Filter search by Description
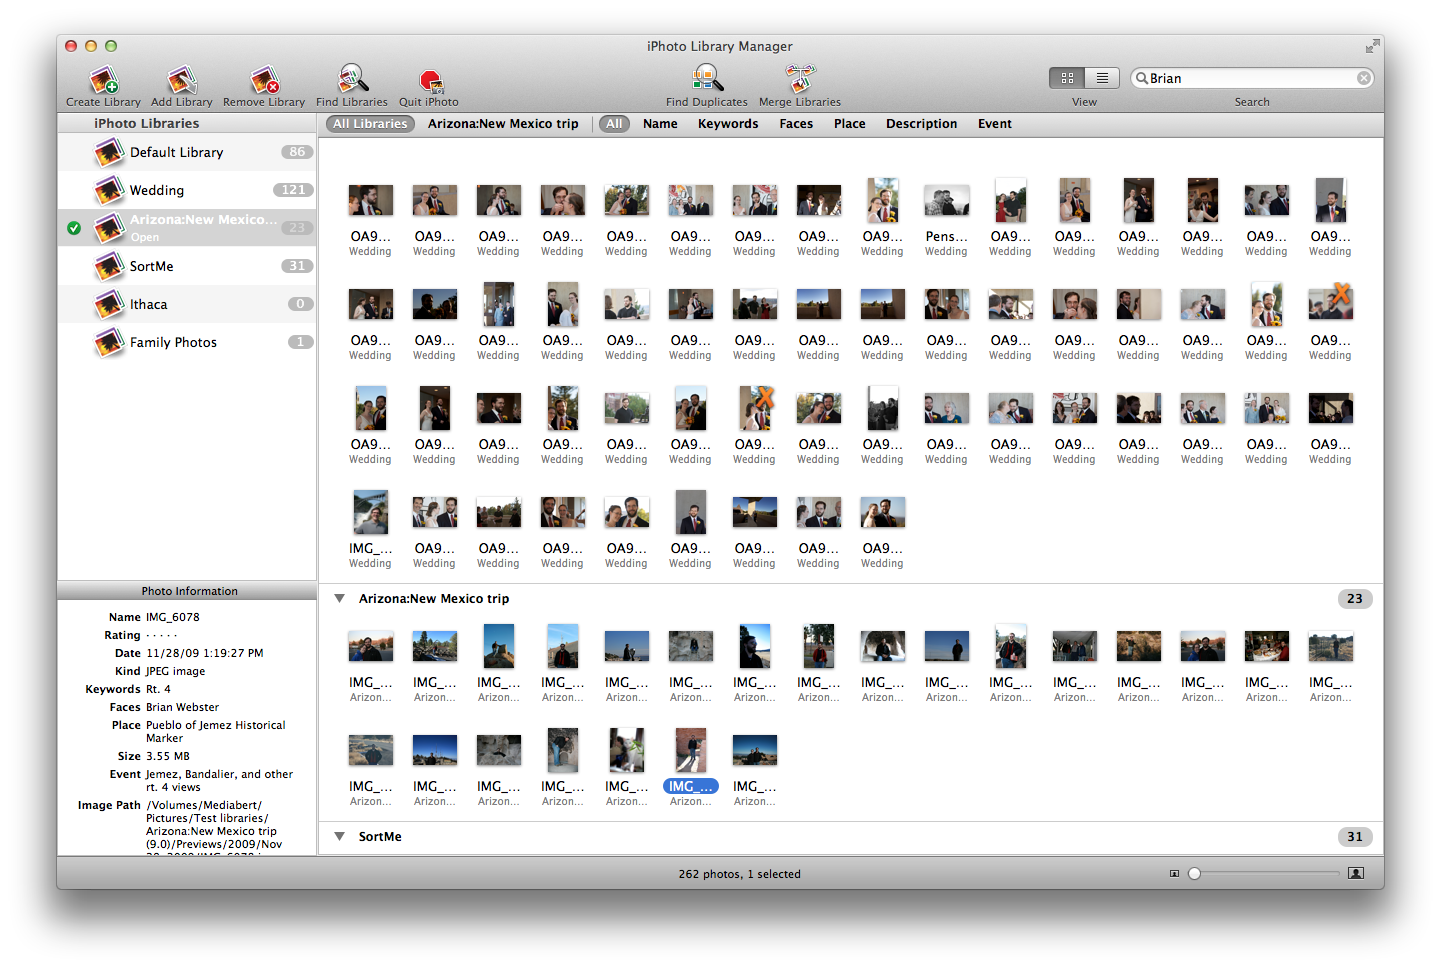 point(921,124)
